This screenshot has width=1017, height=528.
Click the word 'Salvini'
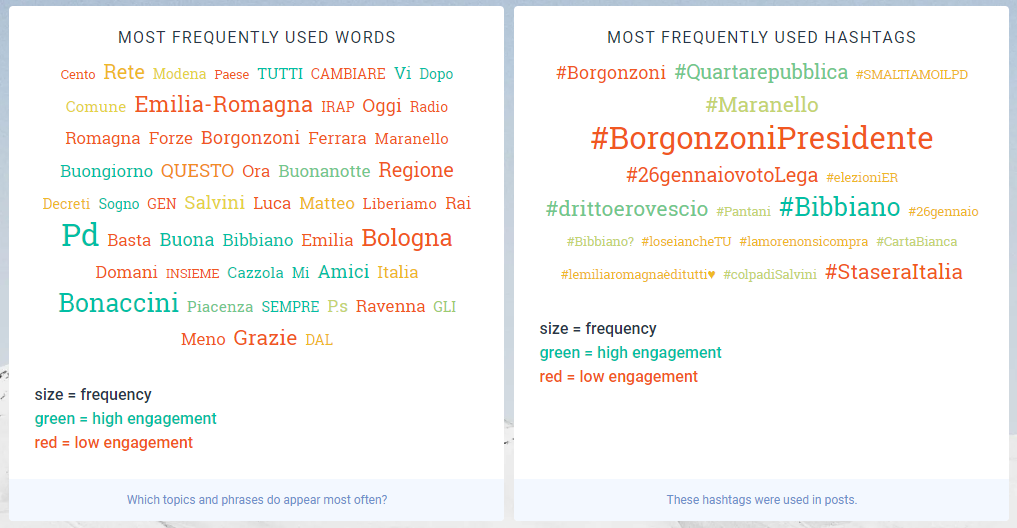pyautogui.click(x=214, y=203)
